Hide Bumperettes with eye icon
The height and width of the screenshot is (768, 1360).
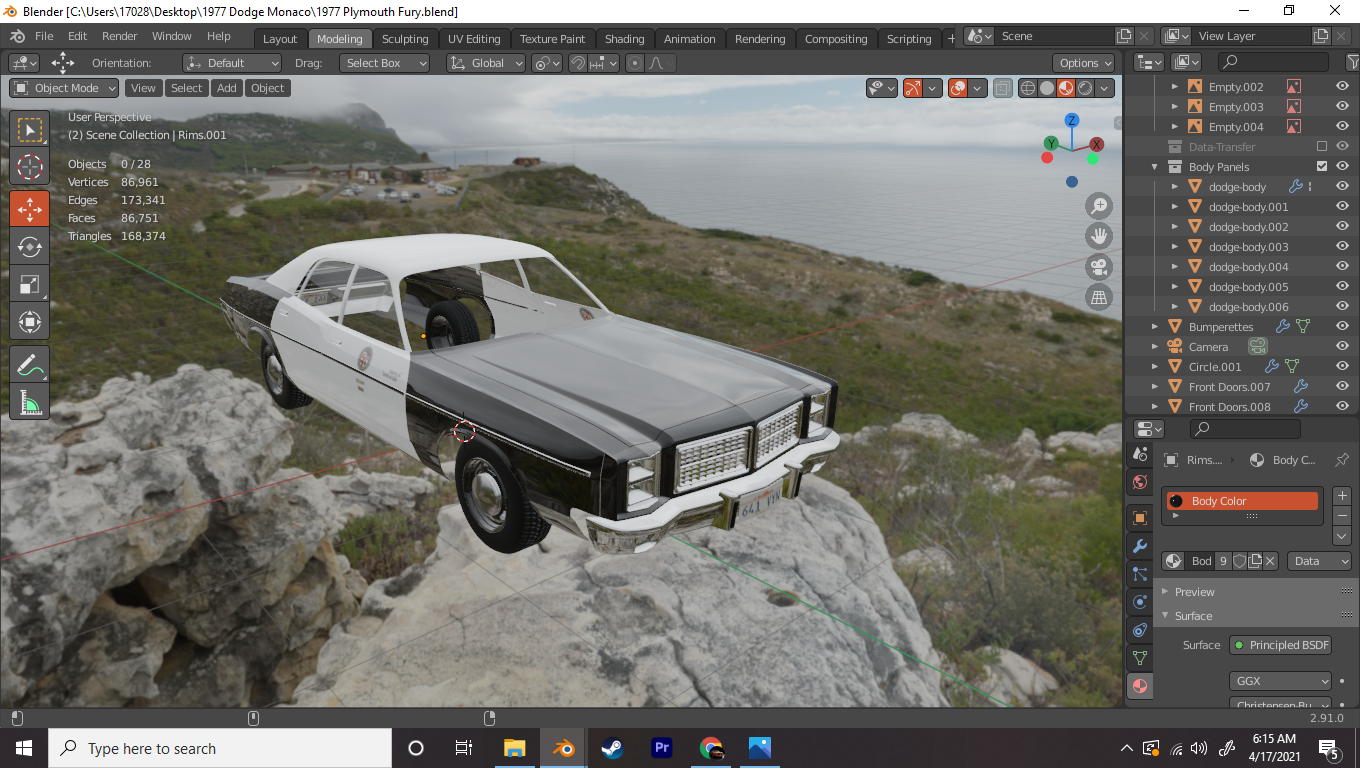(x=1343, y=327)
